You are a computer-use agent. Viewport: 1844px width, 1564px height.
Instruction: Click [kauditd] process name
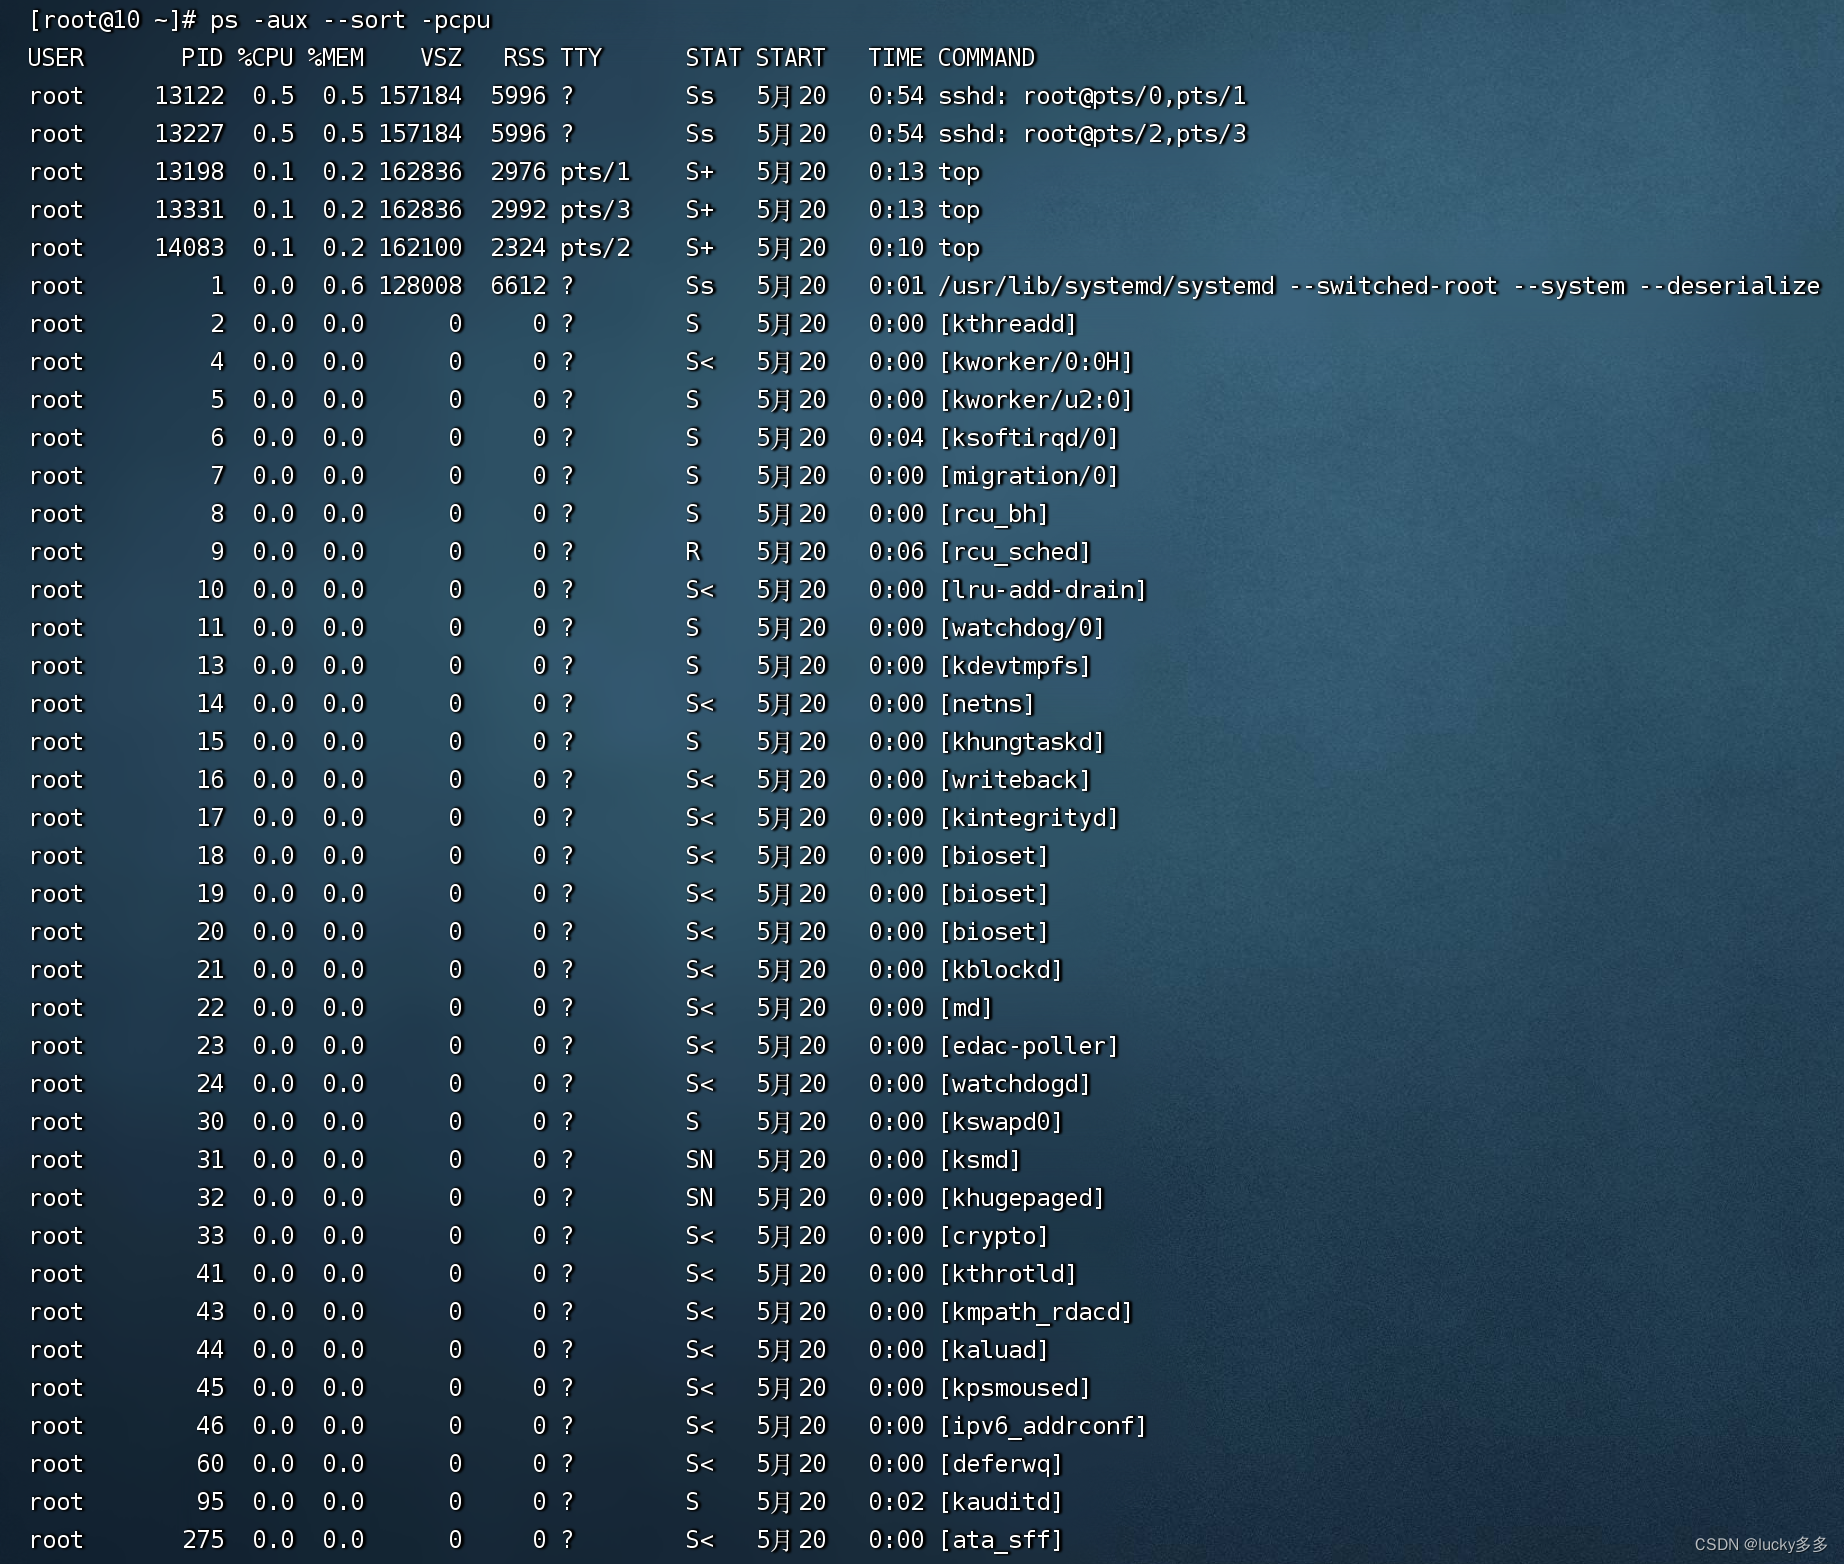point(1001,1502)
